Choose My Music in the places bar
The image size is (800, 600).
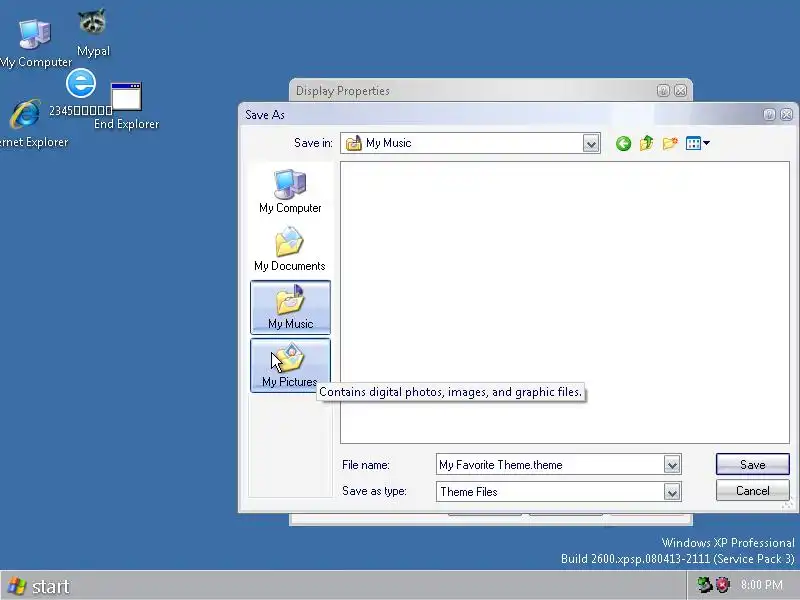[290, 307]
